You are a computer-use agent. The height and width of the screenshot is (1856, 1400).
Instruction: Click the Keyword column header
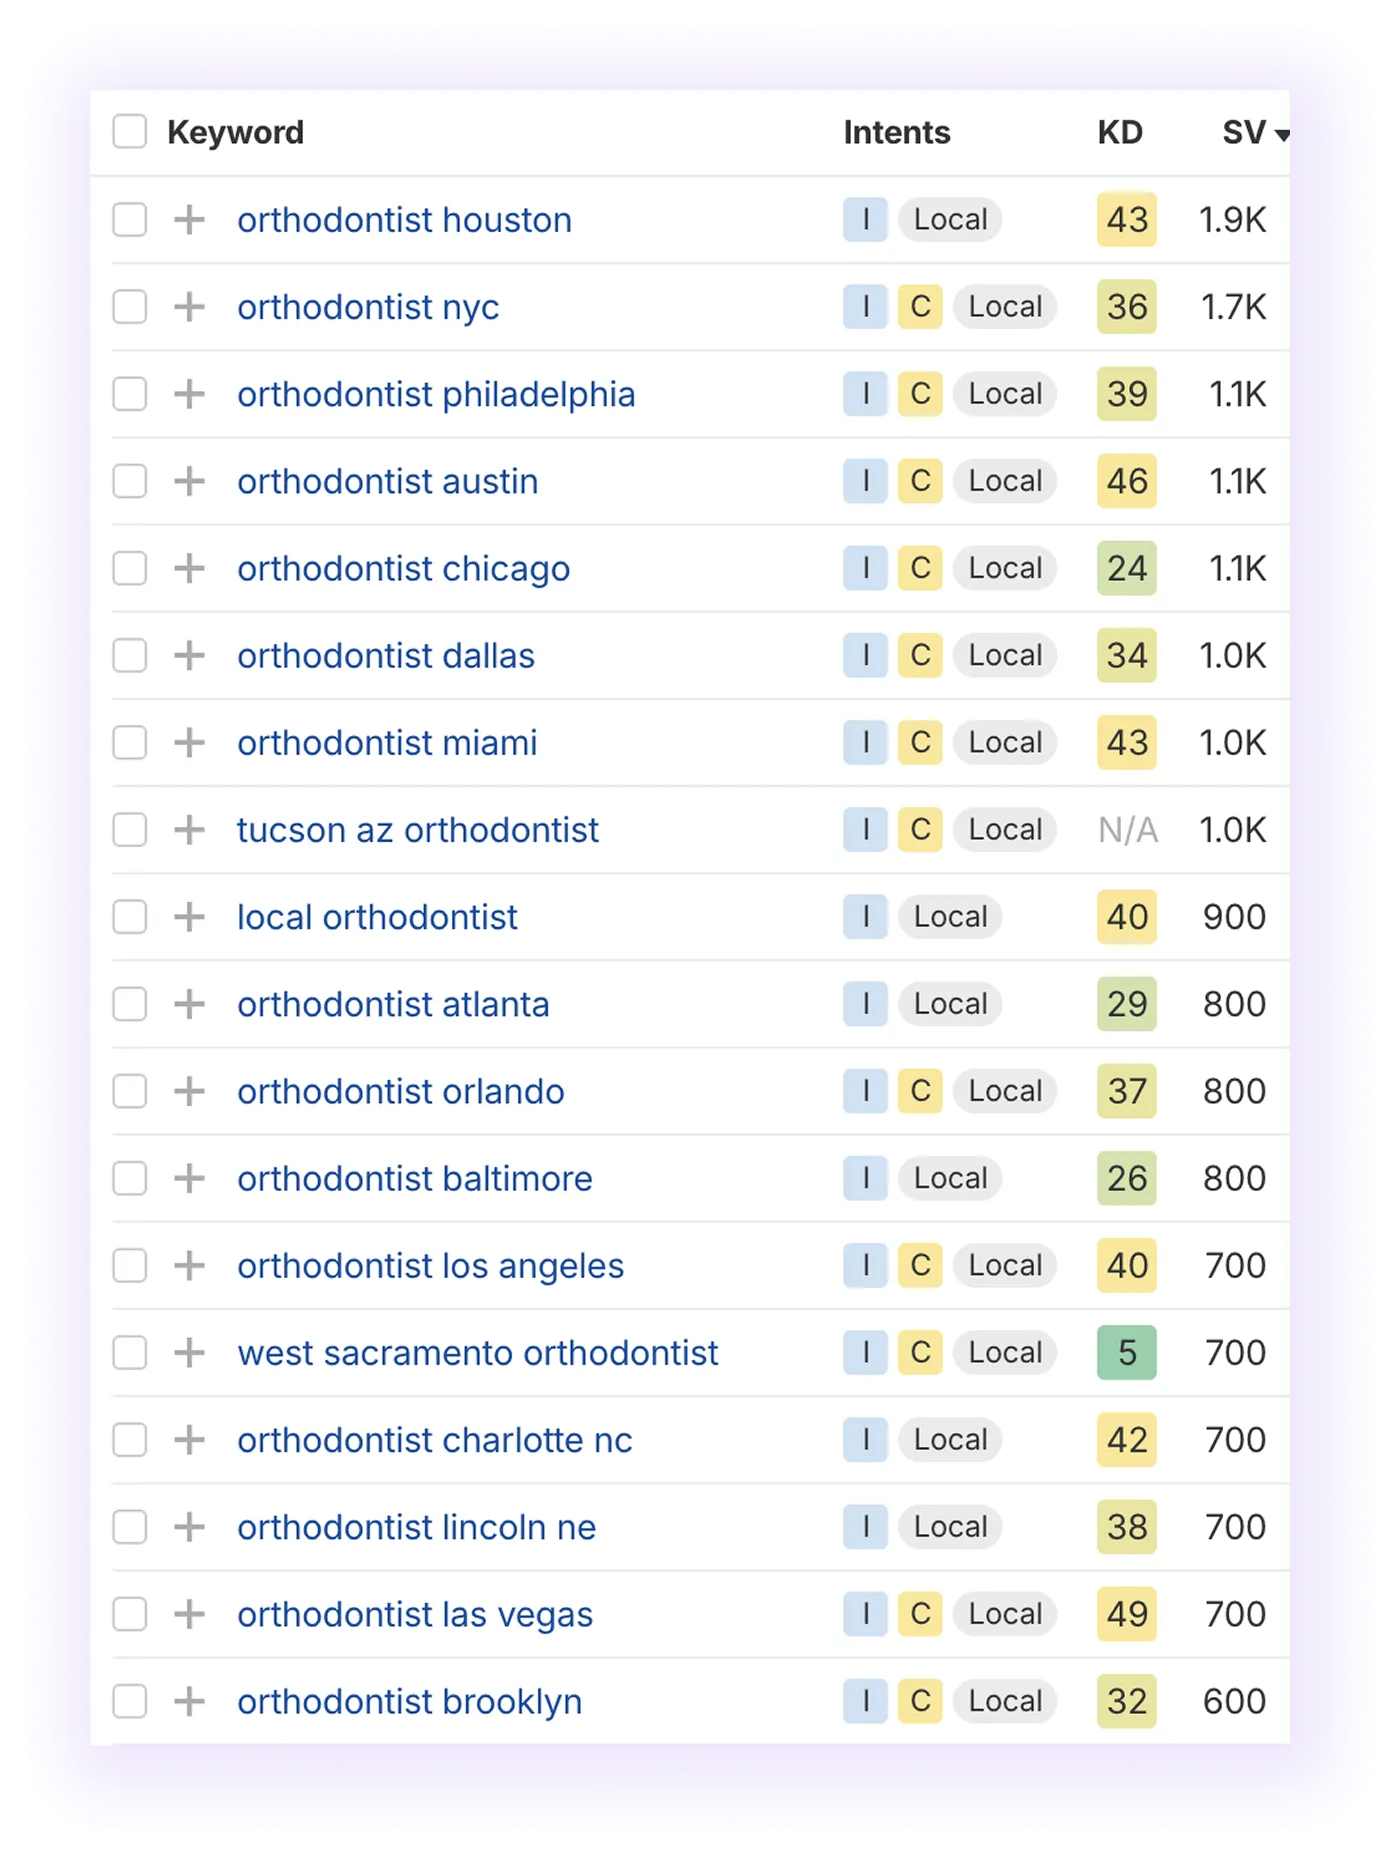(x=237, y=131)
